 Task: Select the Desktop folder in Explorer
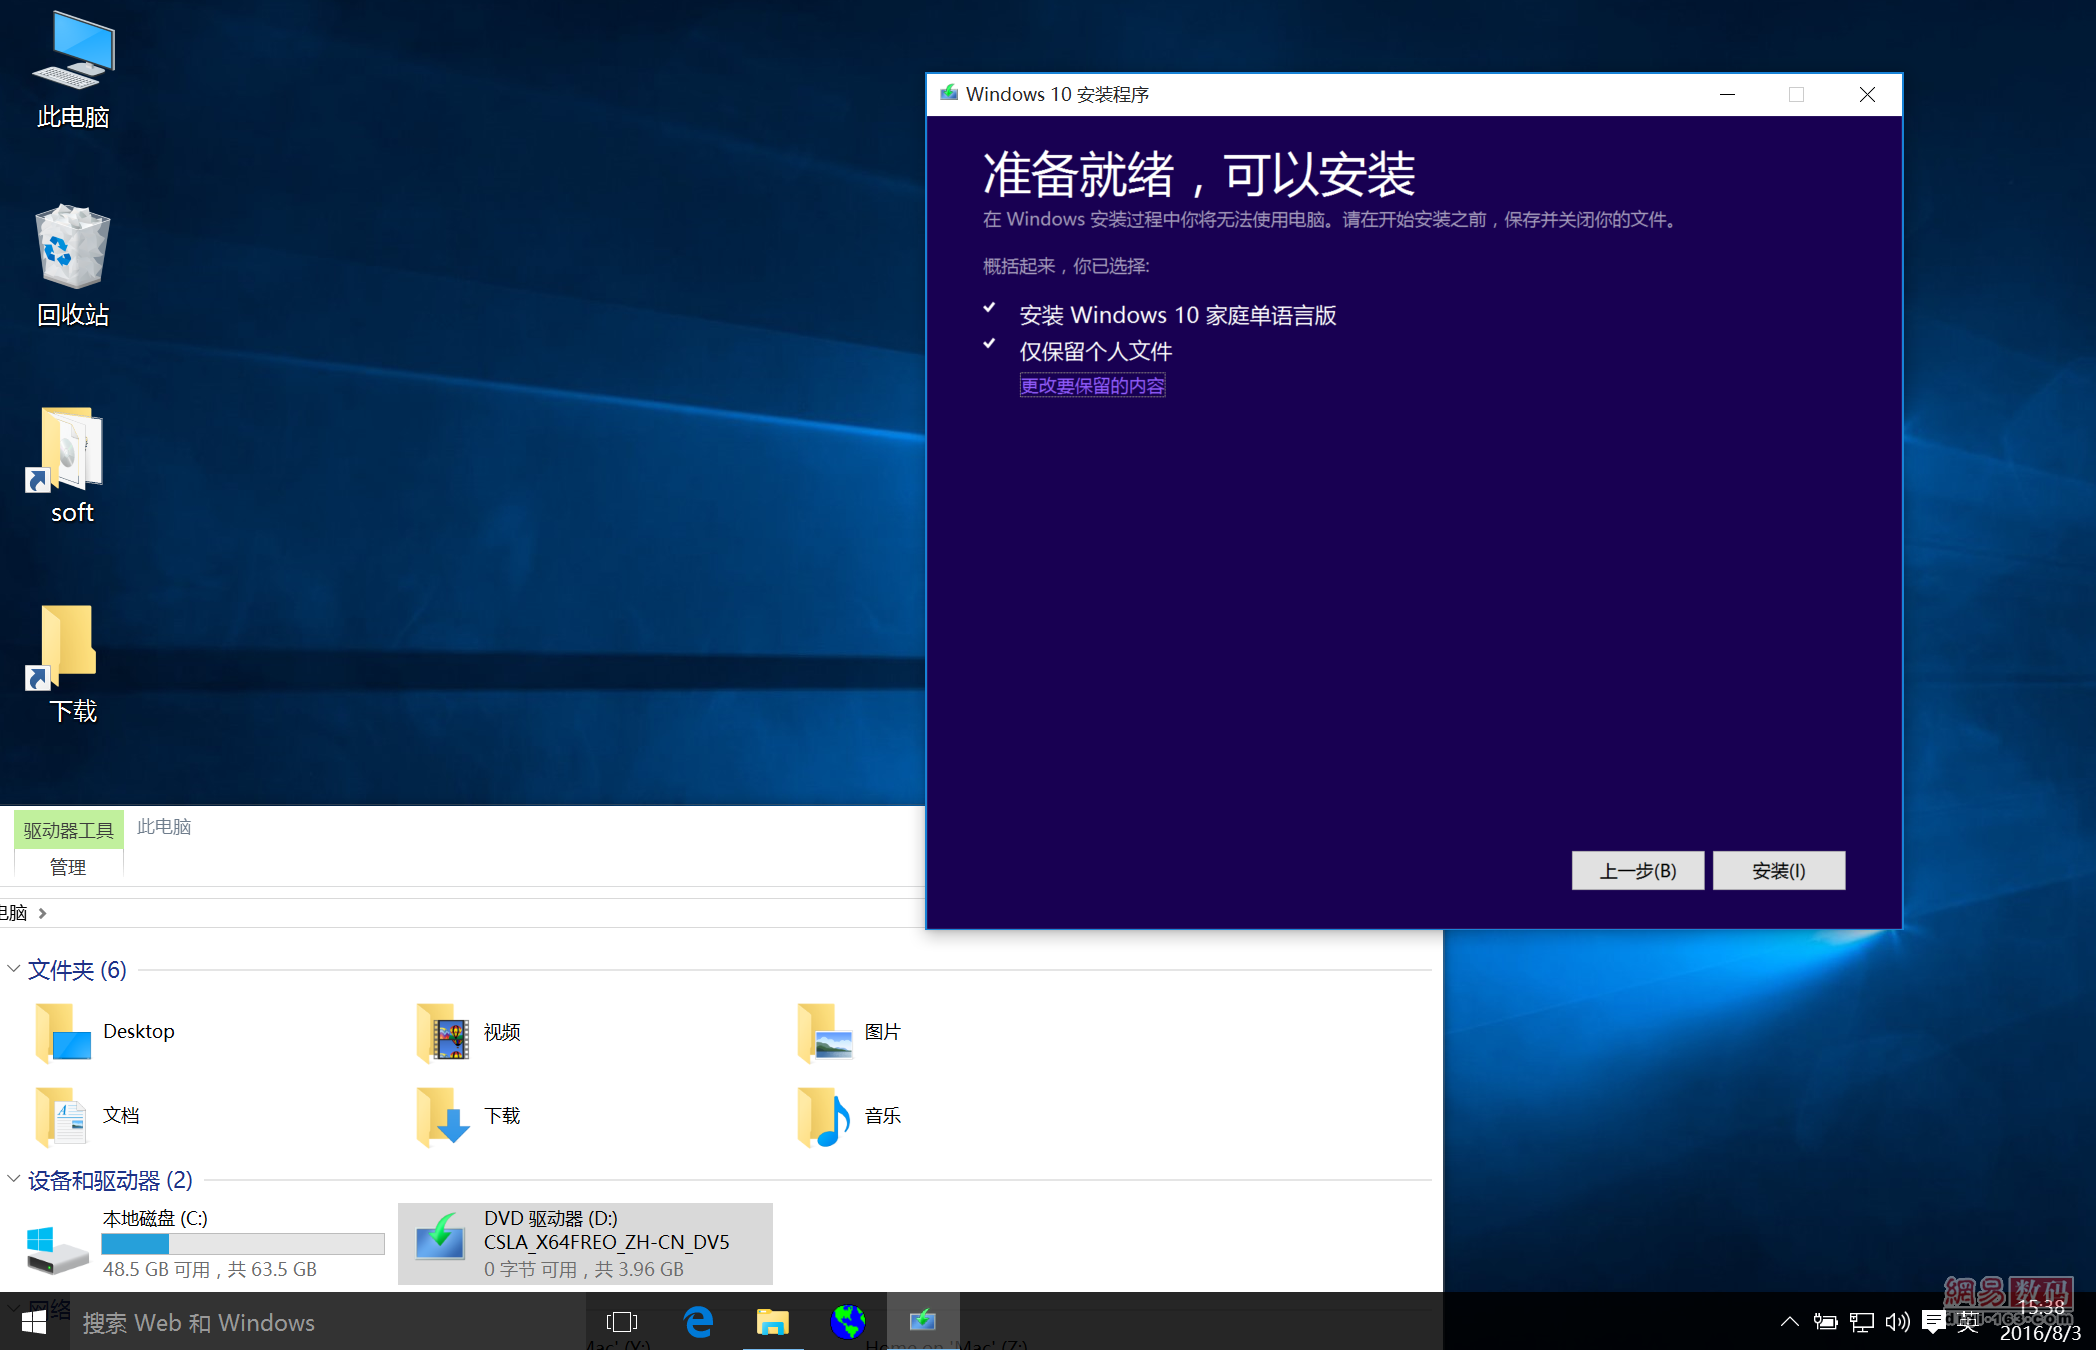coord(105,1032)
